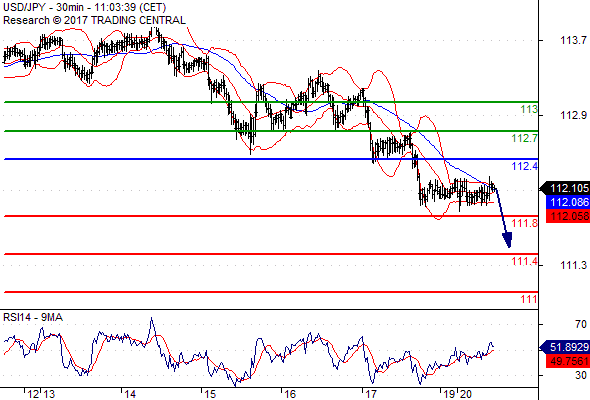This screenshot has height=400, width=590.
Task: Click the 14 date marker on time axis
Action: 130,394
